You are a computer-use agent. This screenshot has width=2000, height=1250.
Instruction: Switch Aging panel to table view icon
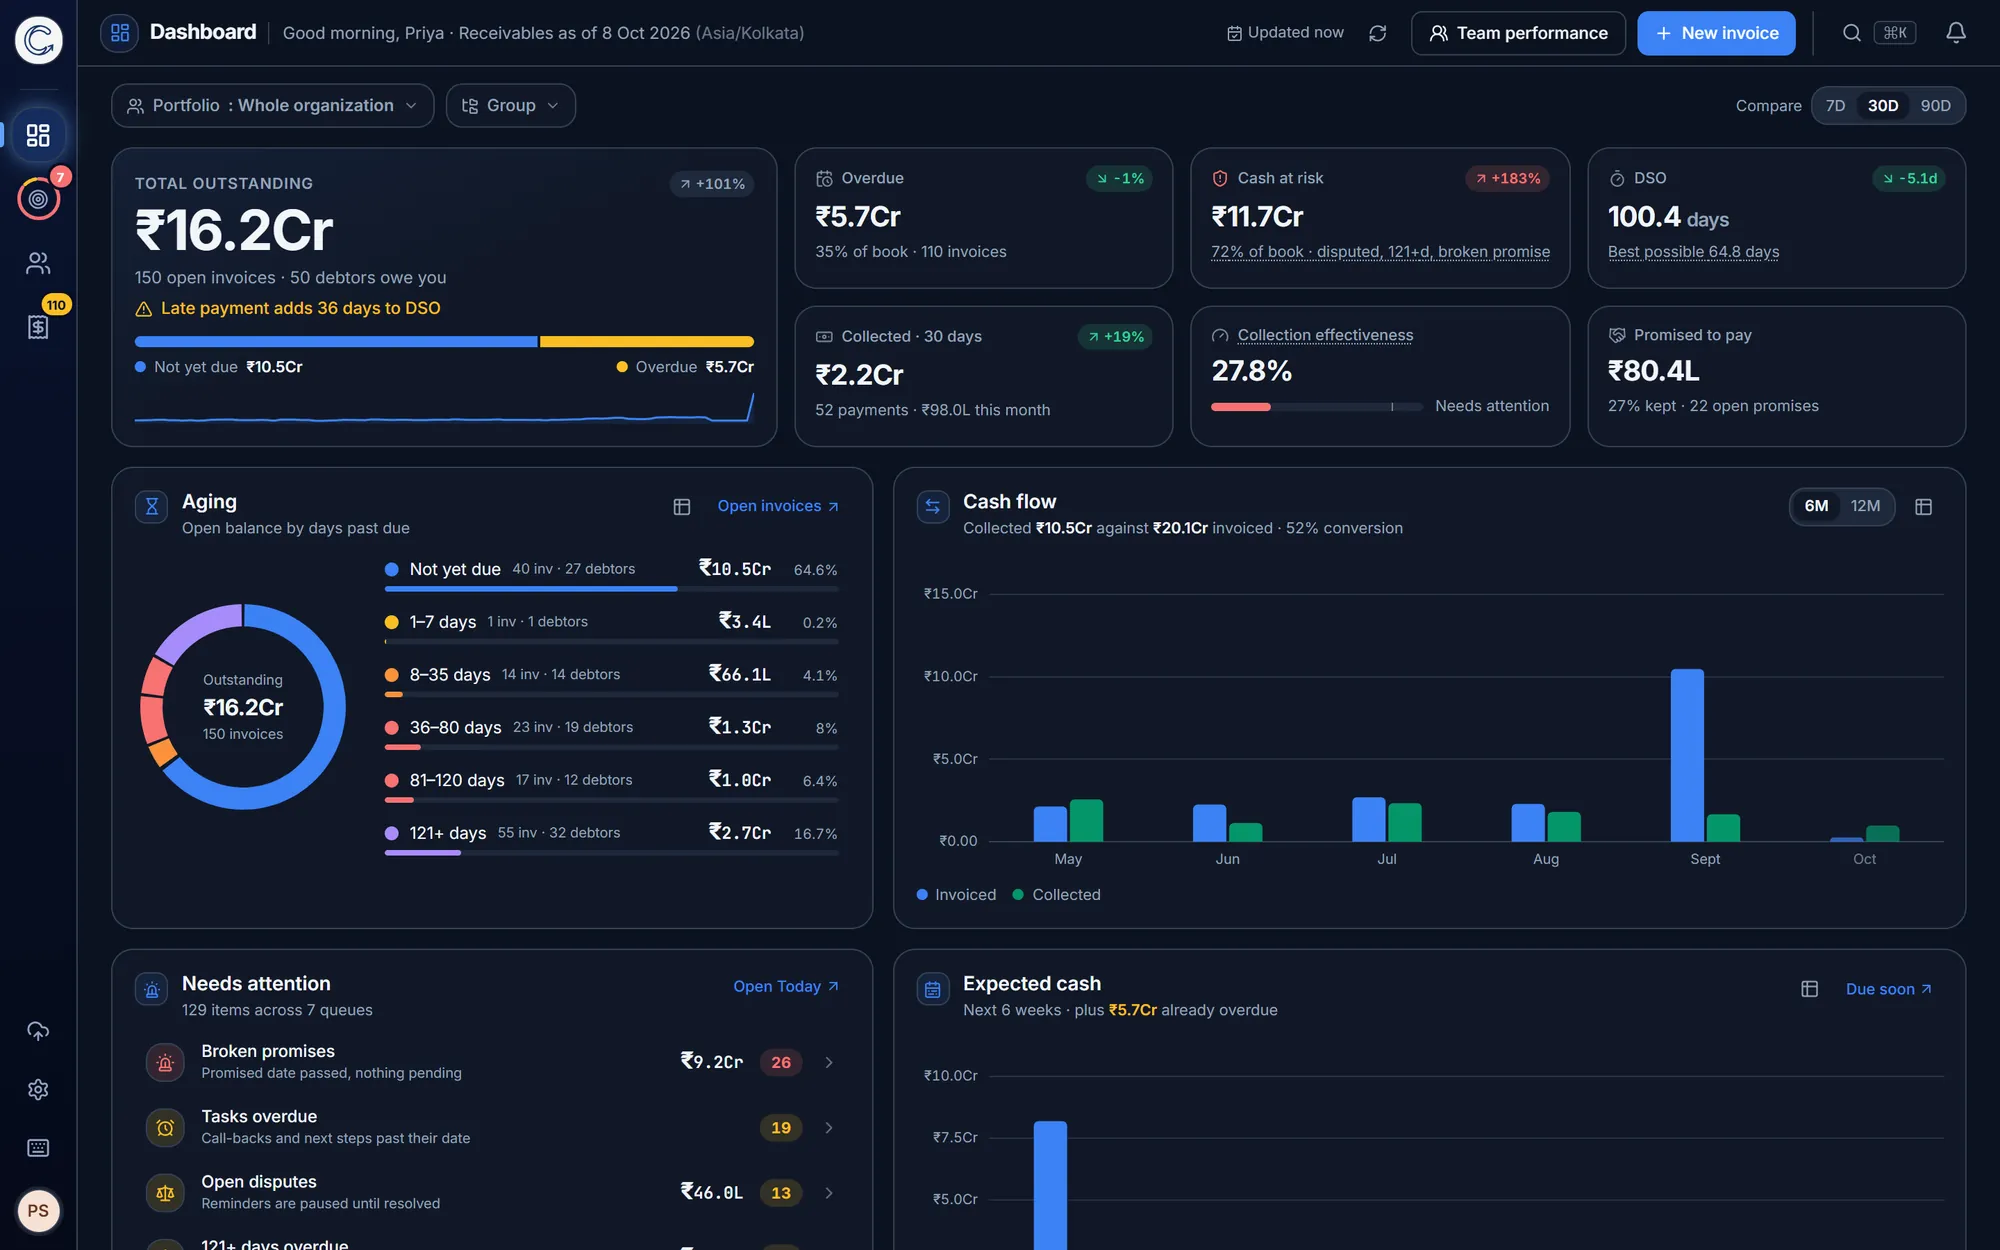(x=682, y=507)
